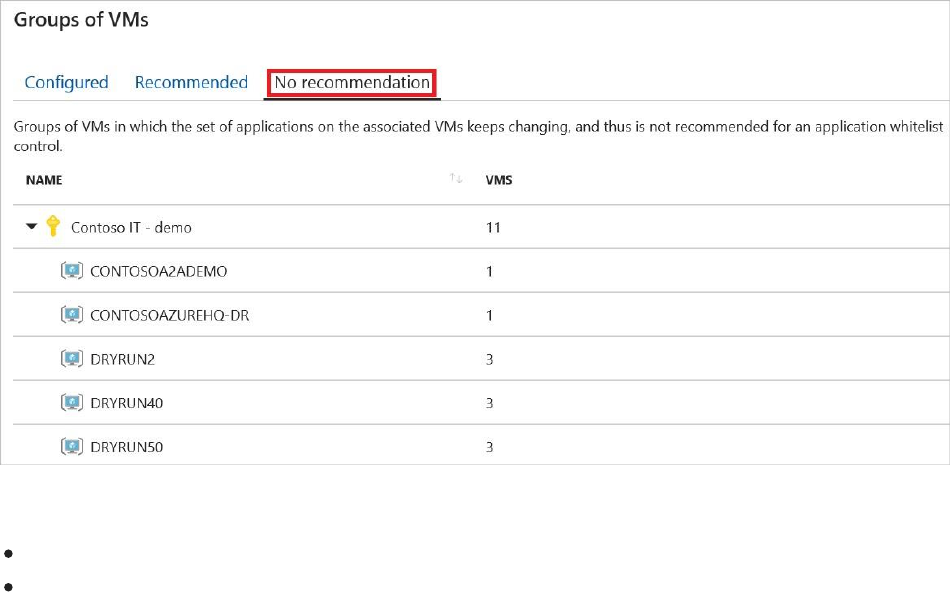Collapse the Contoso IT - demo subscription group

pyautogui.click(x=31, y=227)
